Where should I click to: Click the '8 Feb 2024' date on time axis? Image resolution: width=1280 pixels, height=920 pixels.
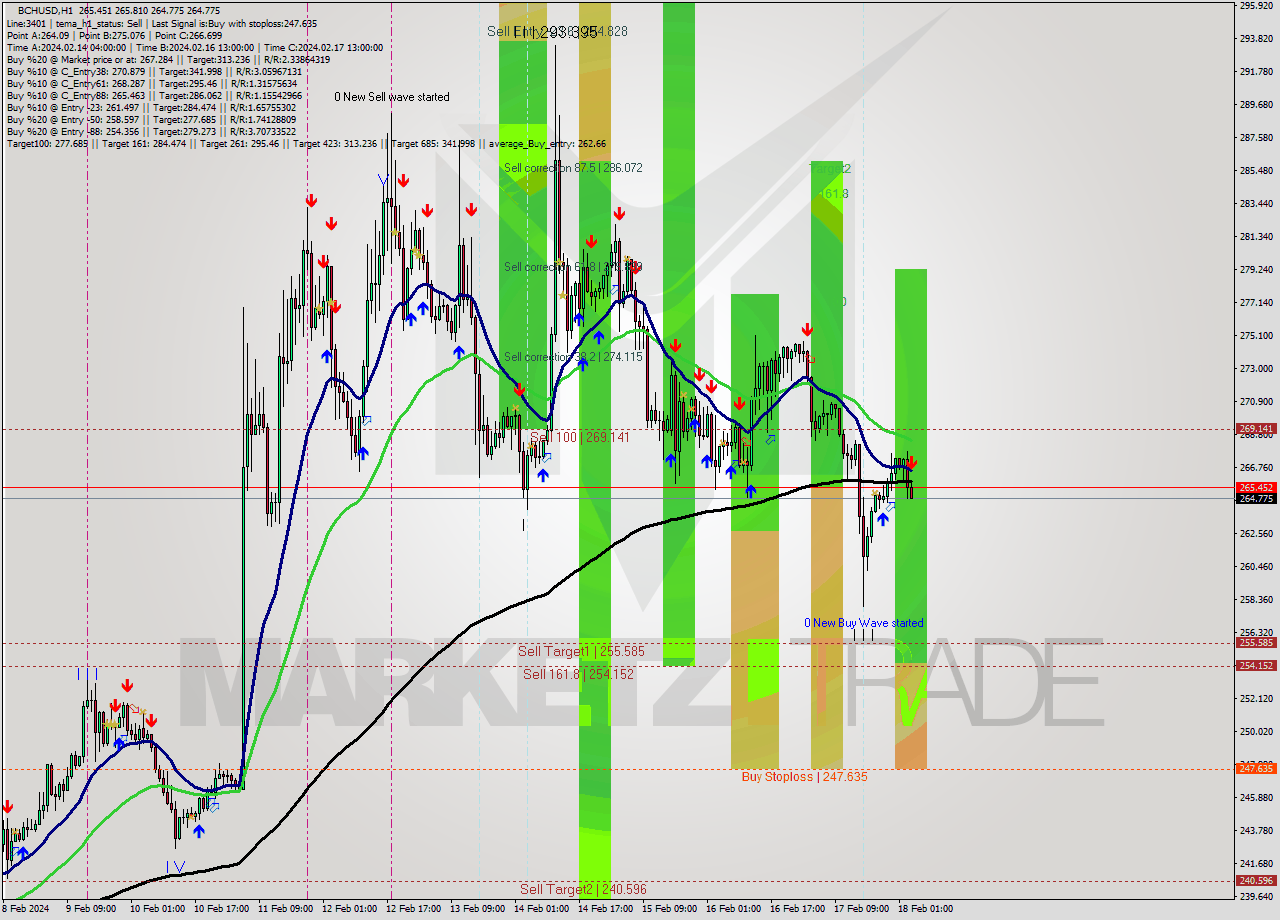(x=27, y=910)
